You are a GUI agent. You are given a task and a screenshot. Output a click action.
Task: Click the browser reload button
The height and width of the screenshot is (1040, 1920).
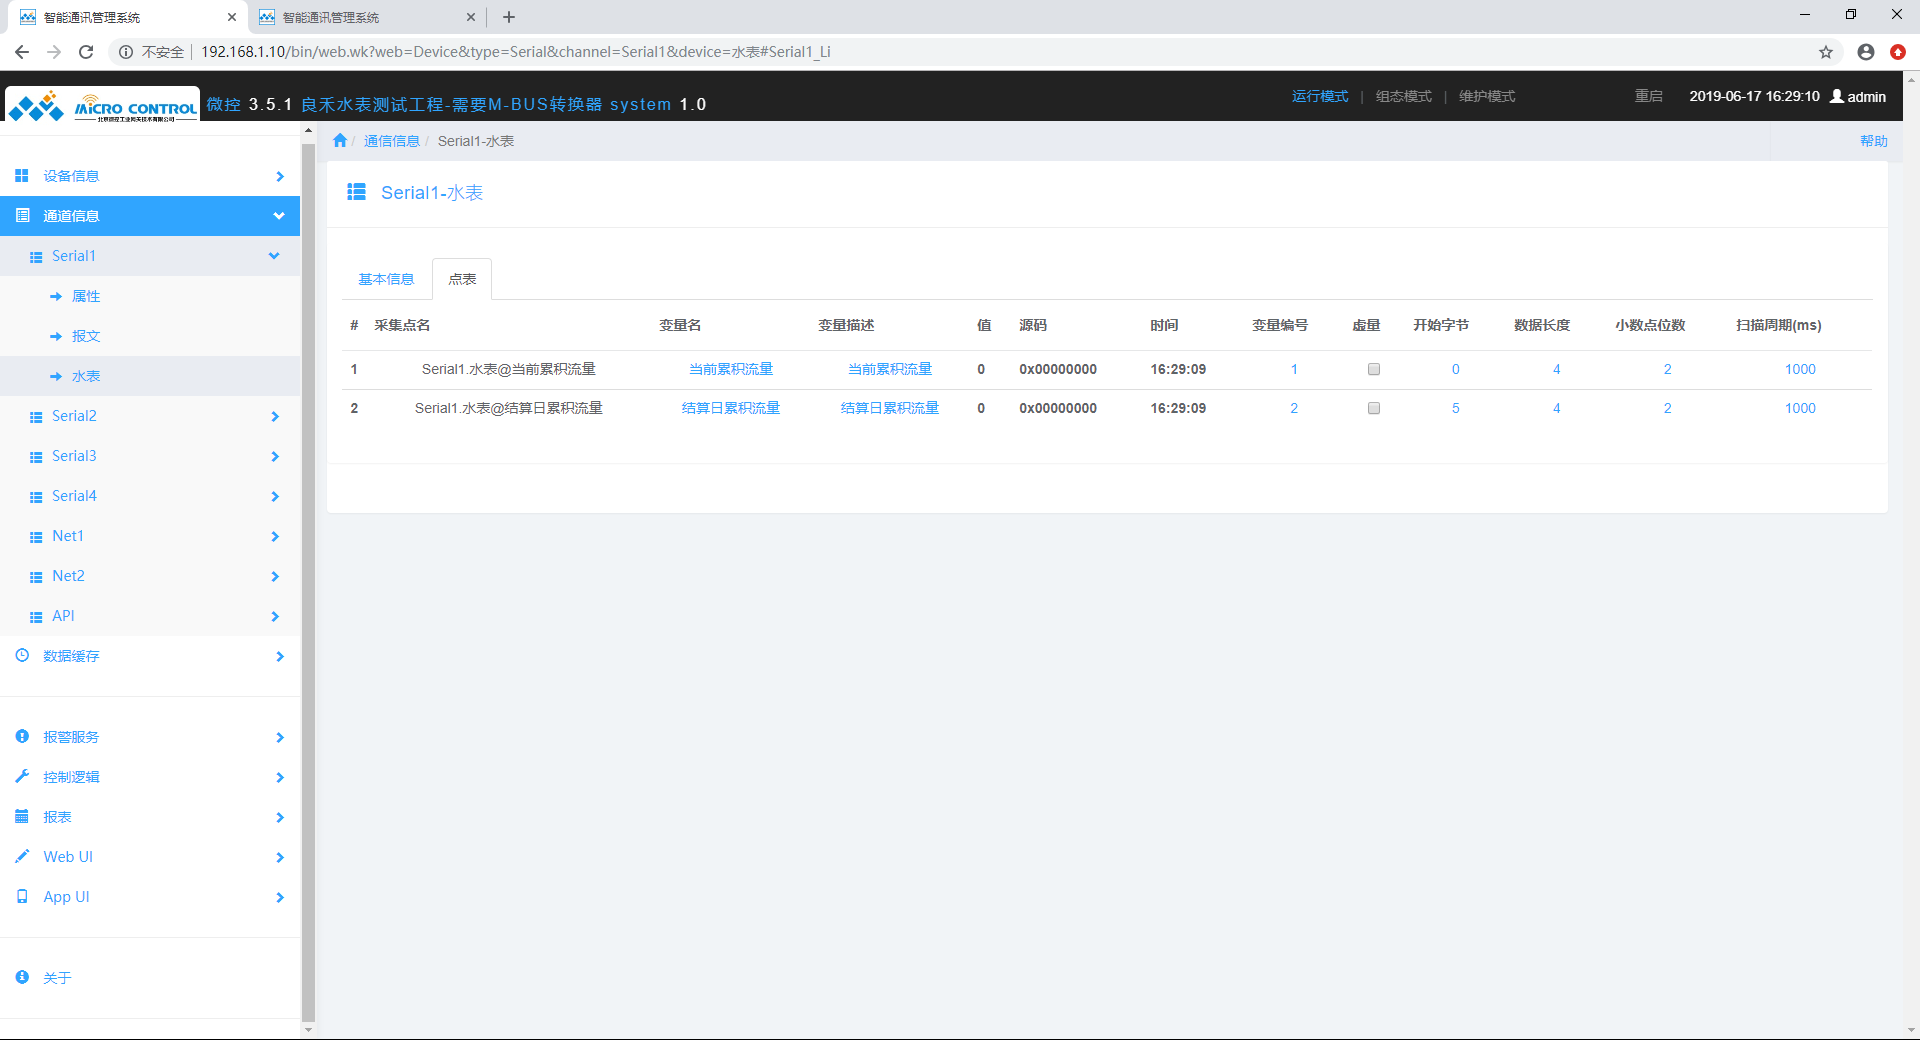[x=86, y=52]
